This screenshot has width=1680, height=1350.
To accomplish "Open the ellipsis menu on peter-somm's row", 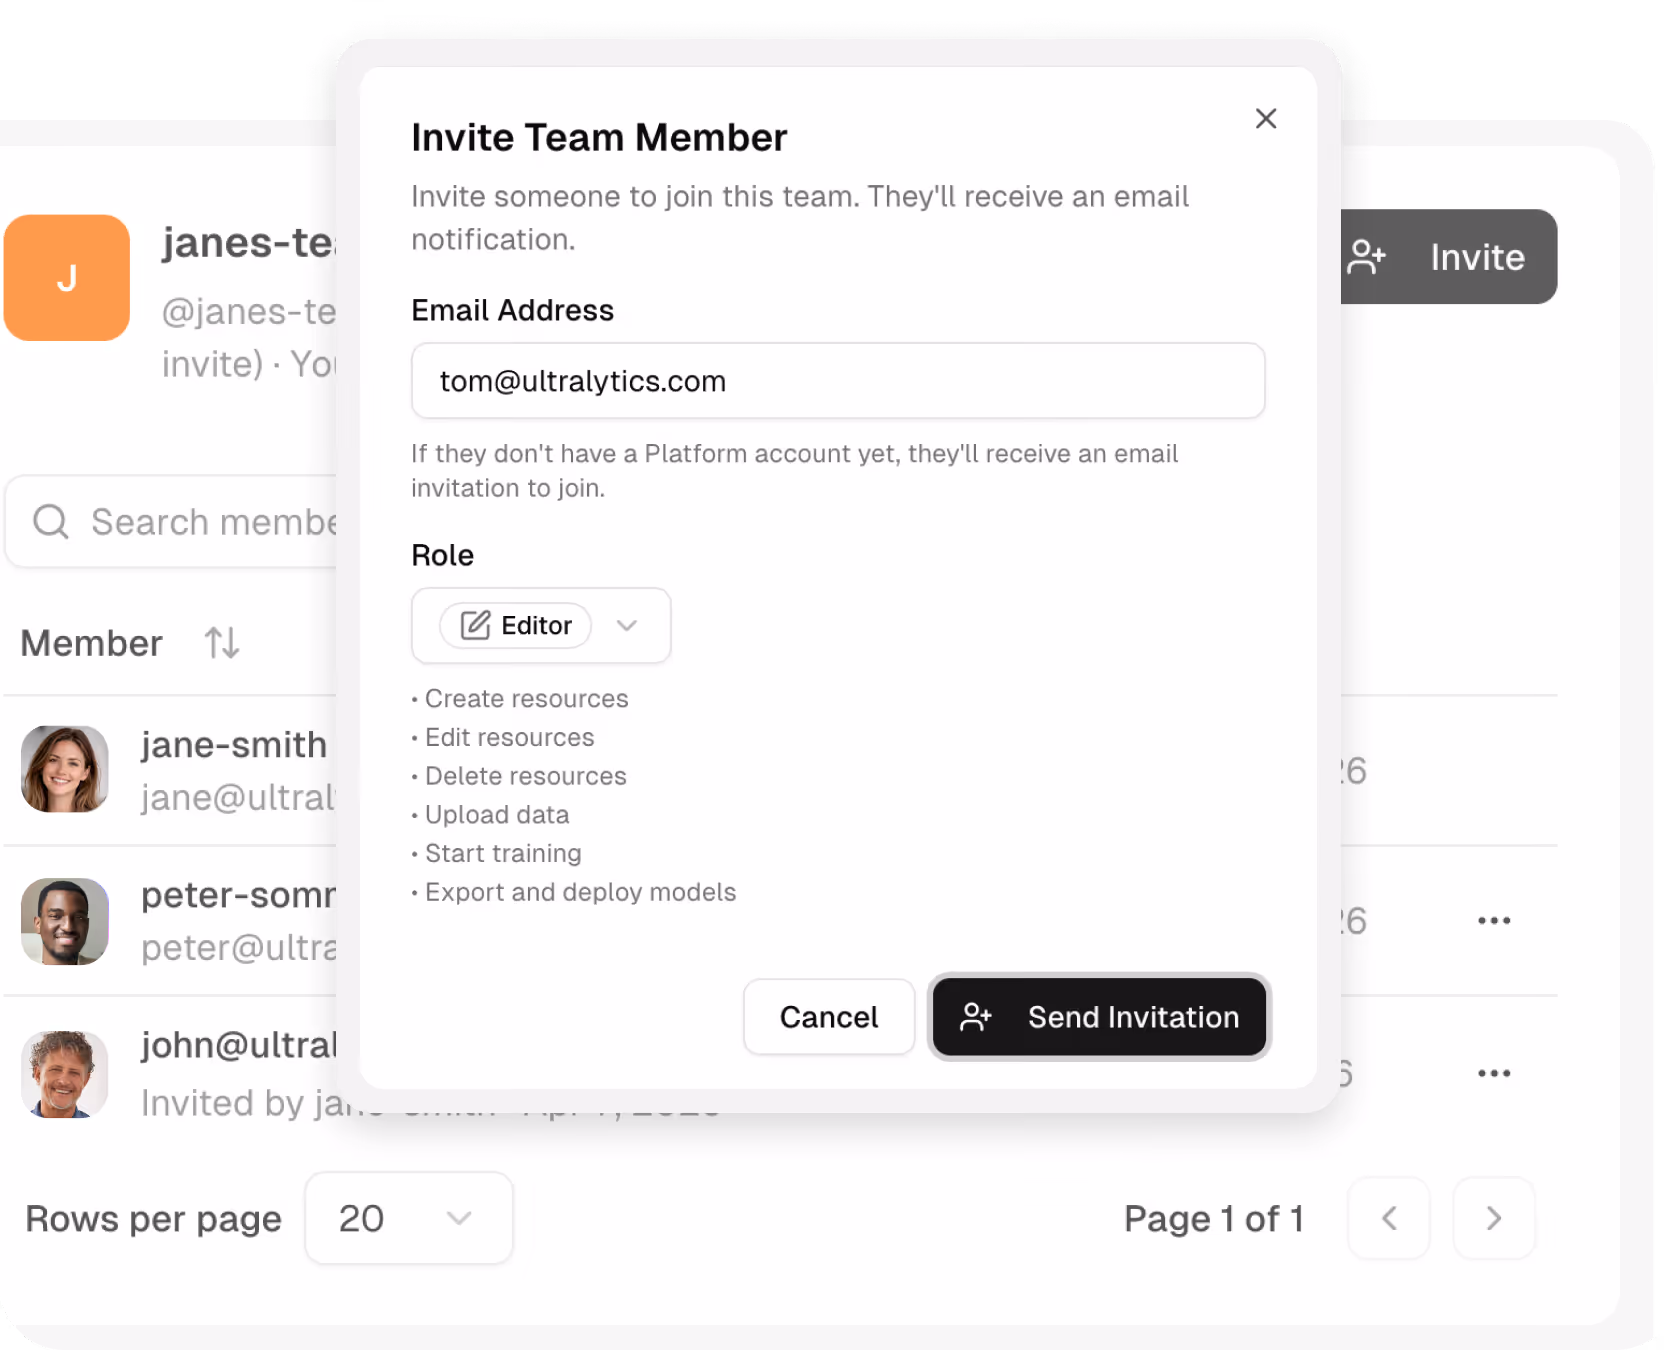I will (1493, 920).
